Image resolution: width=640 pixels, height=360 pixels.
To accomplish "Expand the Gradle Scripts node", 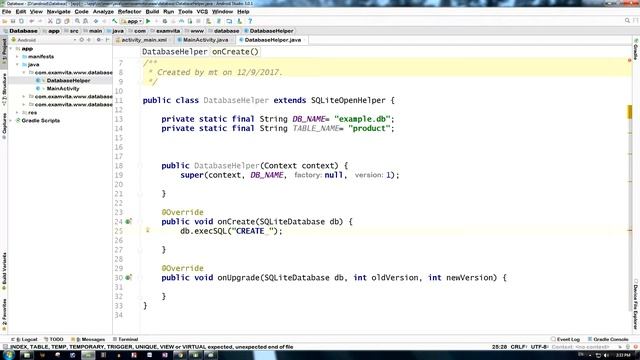I will pos(11,121).
